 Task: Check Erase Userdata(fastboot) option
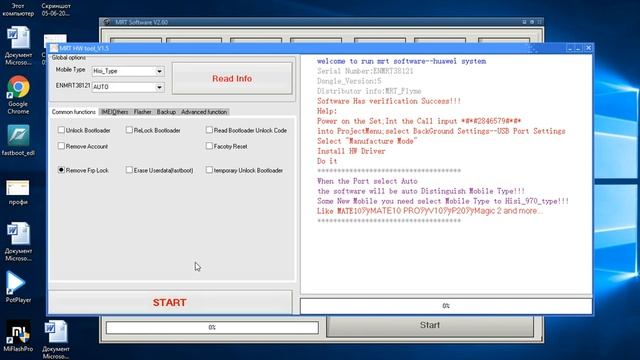(x=129, y=170)
